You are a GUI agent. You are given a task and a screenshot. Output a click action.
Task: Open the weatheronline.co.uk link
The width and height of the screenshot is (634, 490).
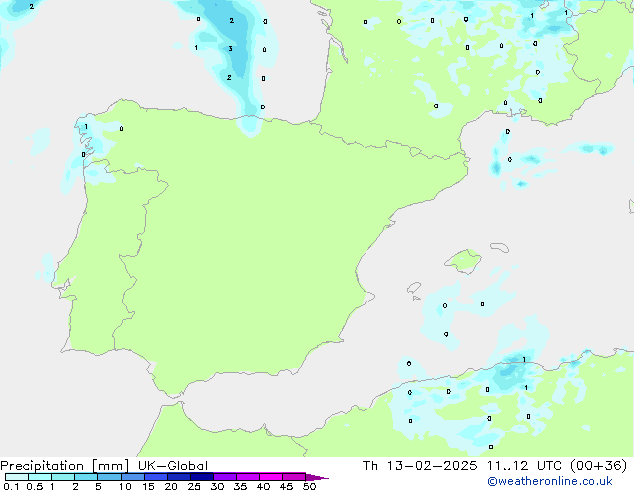[550, 481]
